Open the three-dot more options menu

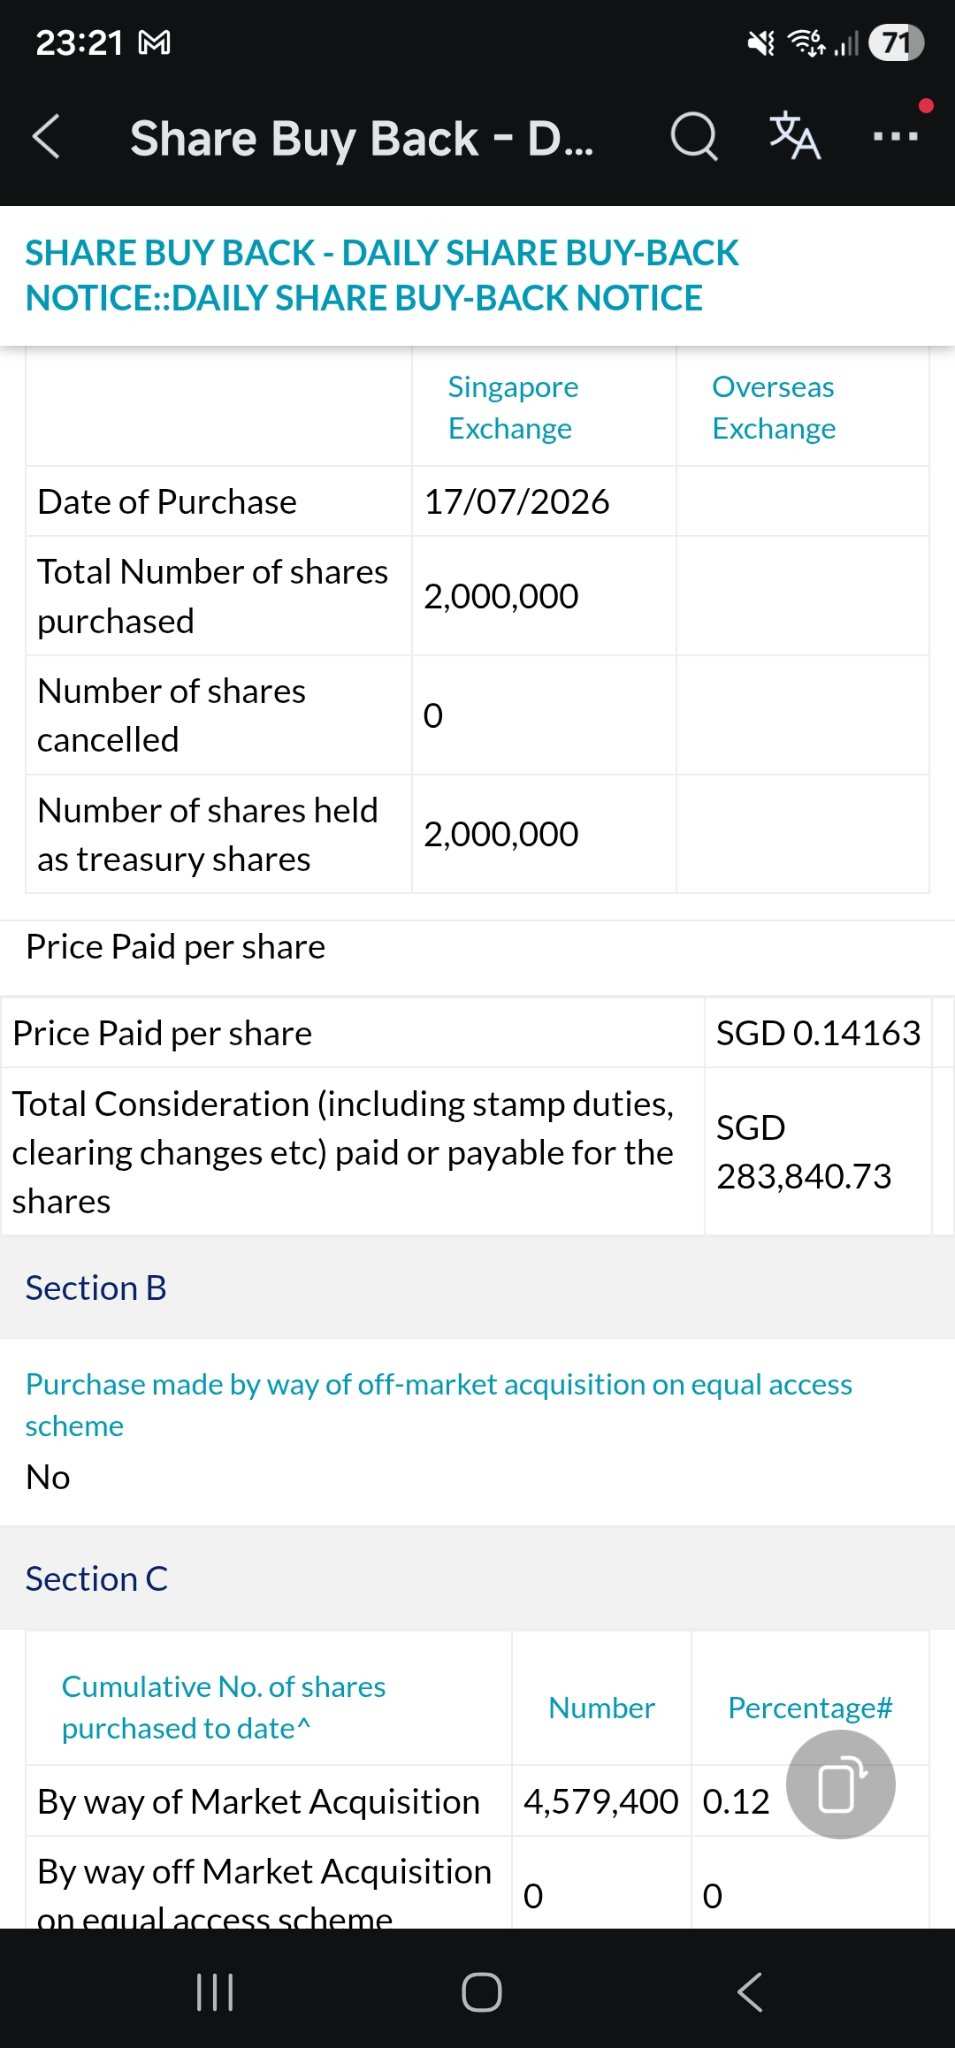coord(896,136)
